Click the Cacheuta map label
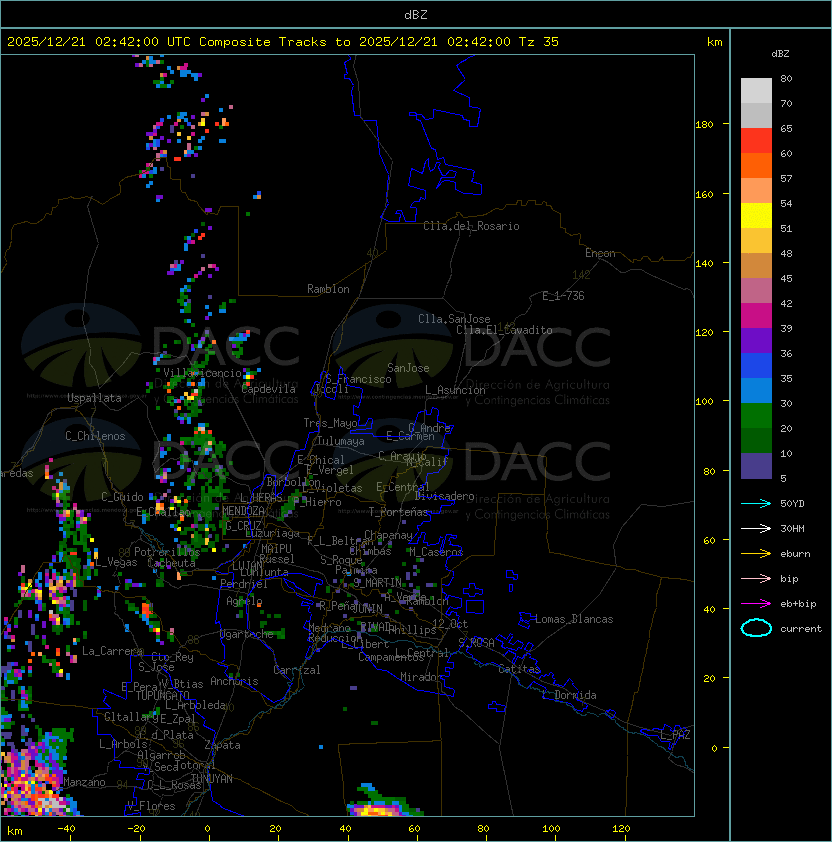832x842 pixels. (171, 563)
